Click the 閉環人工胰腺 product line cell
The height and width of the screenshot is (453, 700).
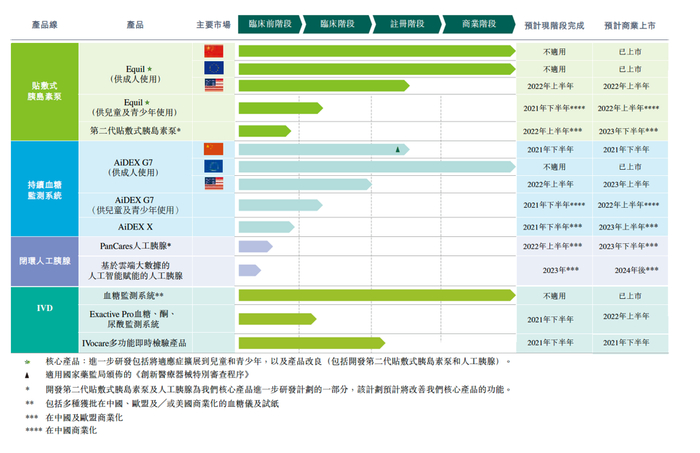[45, 261]
